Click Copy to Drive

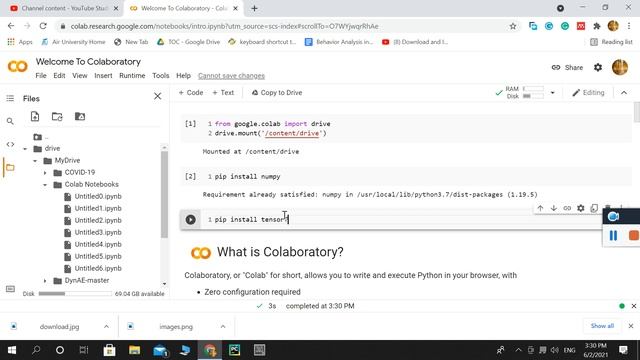tap(277, 93)
